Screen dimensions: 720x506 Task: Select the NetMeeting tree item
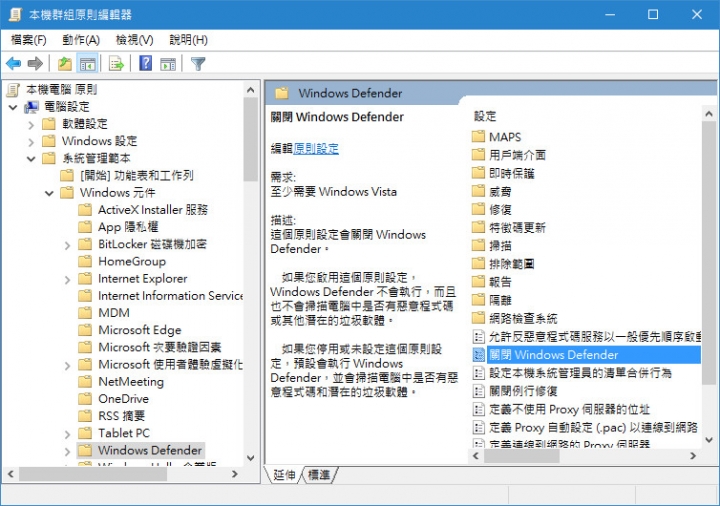click(x=131, y=382)
